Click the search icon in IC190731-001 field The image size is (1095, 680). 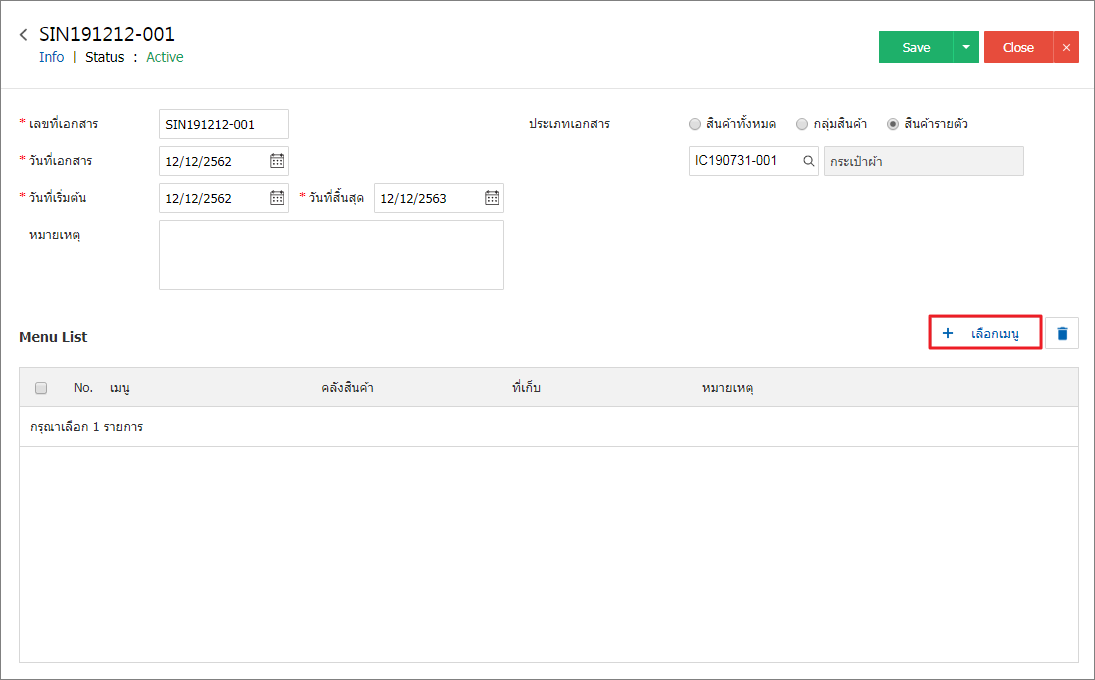click(x=809, y=161)
